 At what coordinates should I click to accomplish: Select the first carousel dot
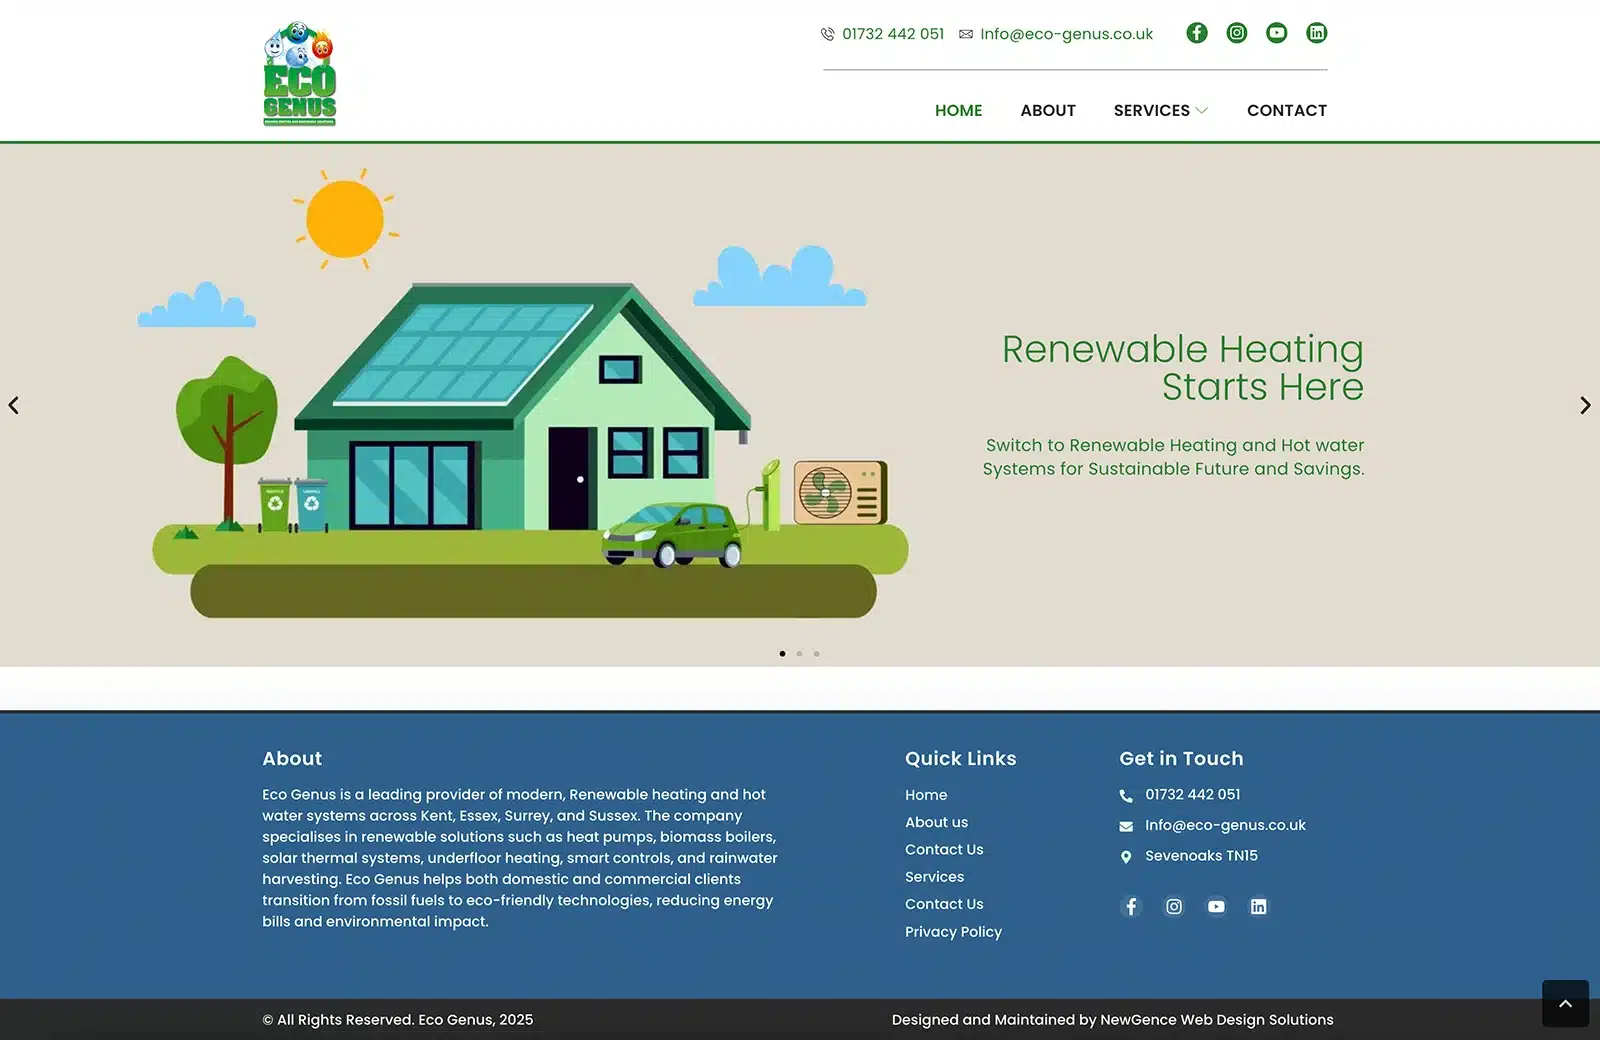(x=782, y=654)
